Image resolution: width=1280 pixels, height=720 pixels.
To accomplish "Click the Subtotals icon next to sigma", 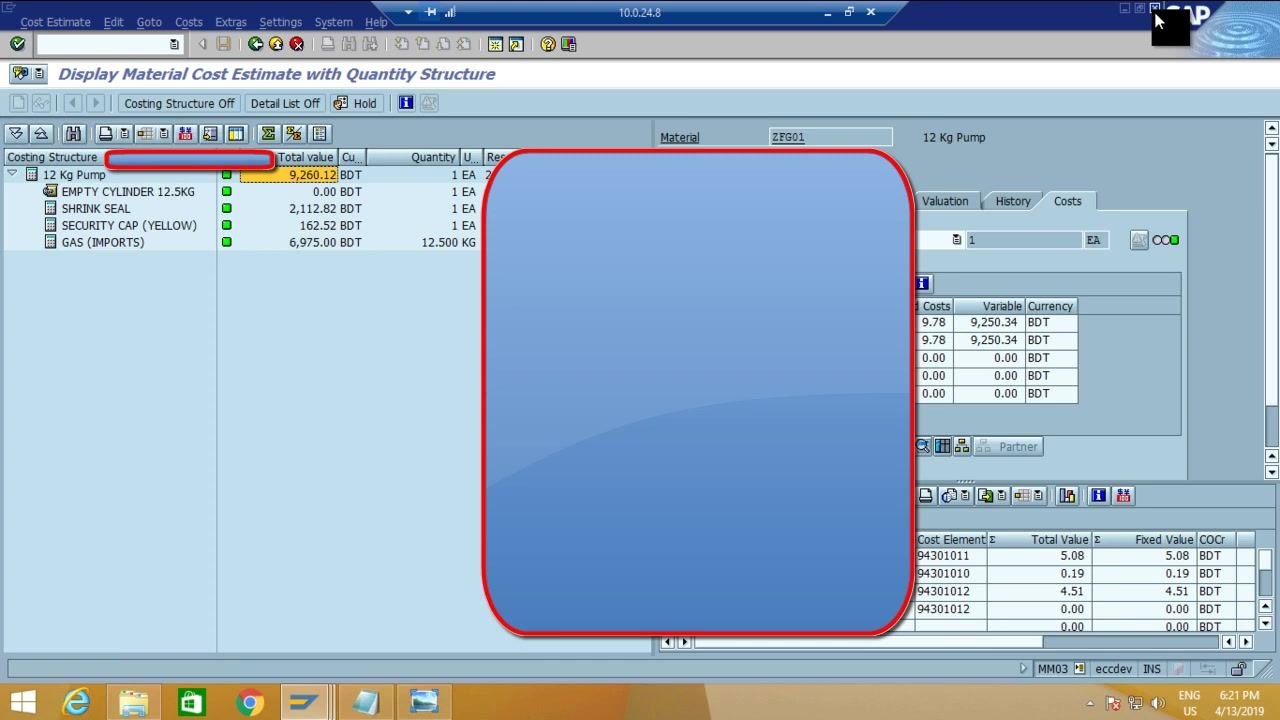I will pyautogui.click(x=293, y=134).
